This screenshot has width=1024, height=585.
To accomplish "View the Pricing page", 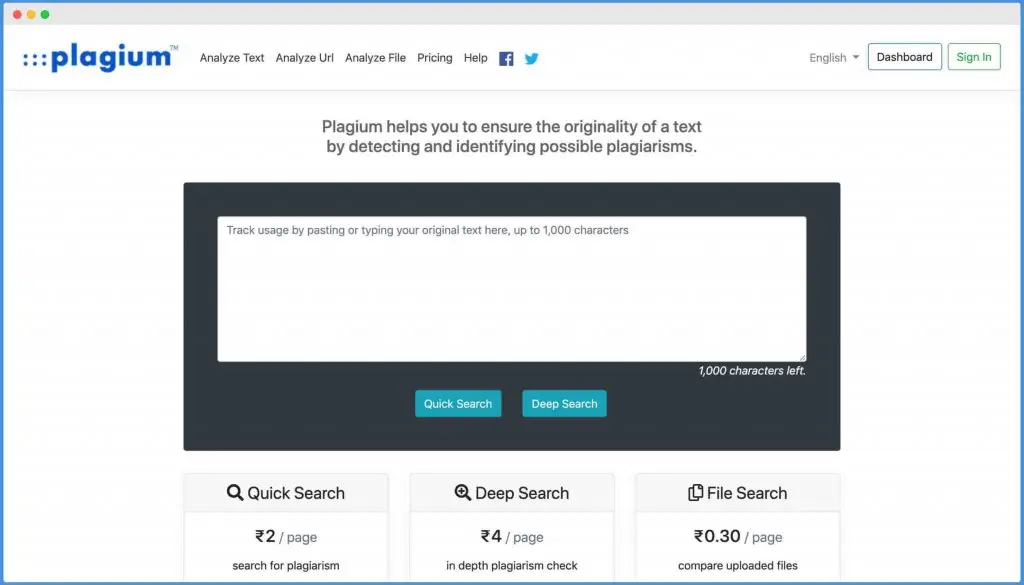I will coord(435,58).
